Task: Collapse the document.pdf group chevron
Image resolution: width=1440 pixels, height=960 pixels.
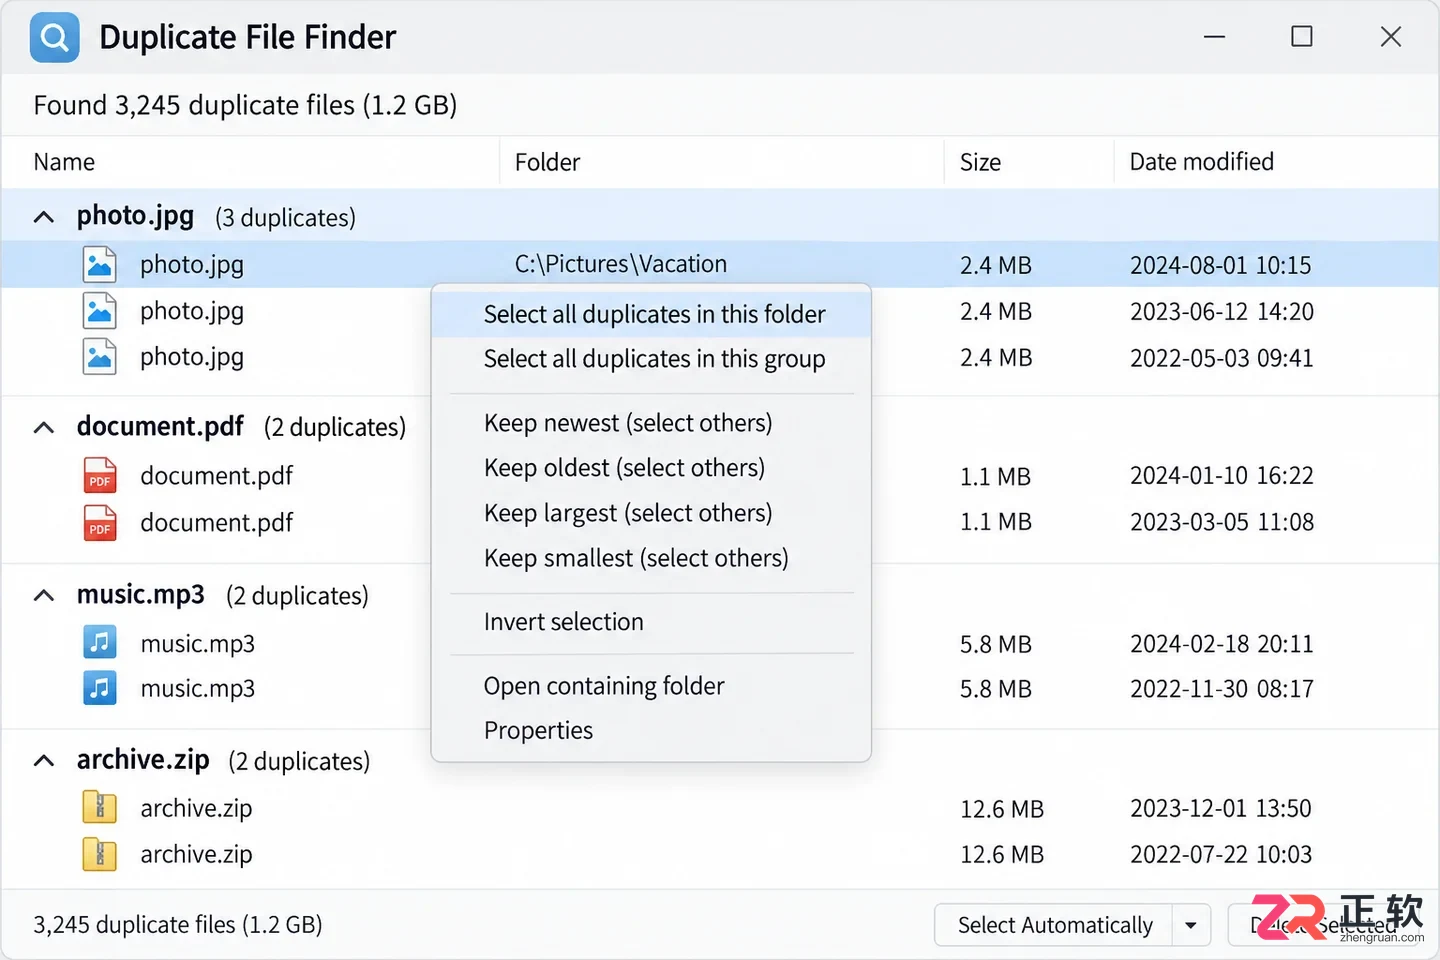Action: coord(44,428)
